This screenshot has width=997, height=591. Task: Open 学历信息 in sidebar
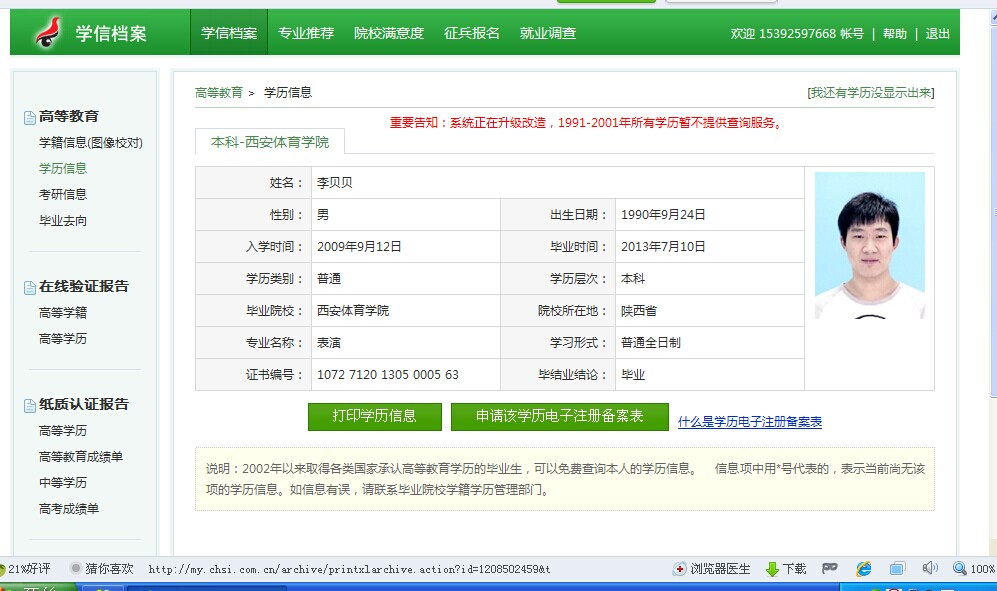click(x=63, y=169)
